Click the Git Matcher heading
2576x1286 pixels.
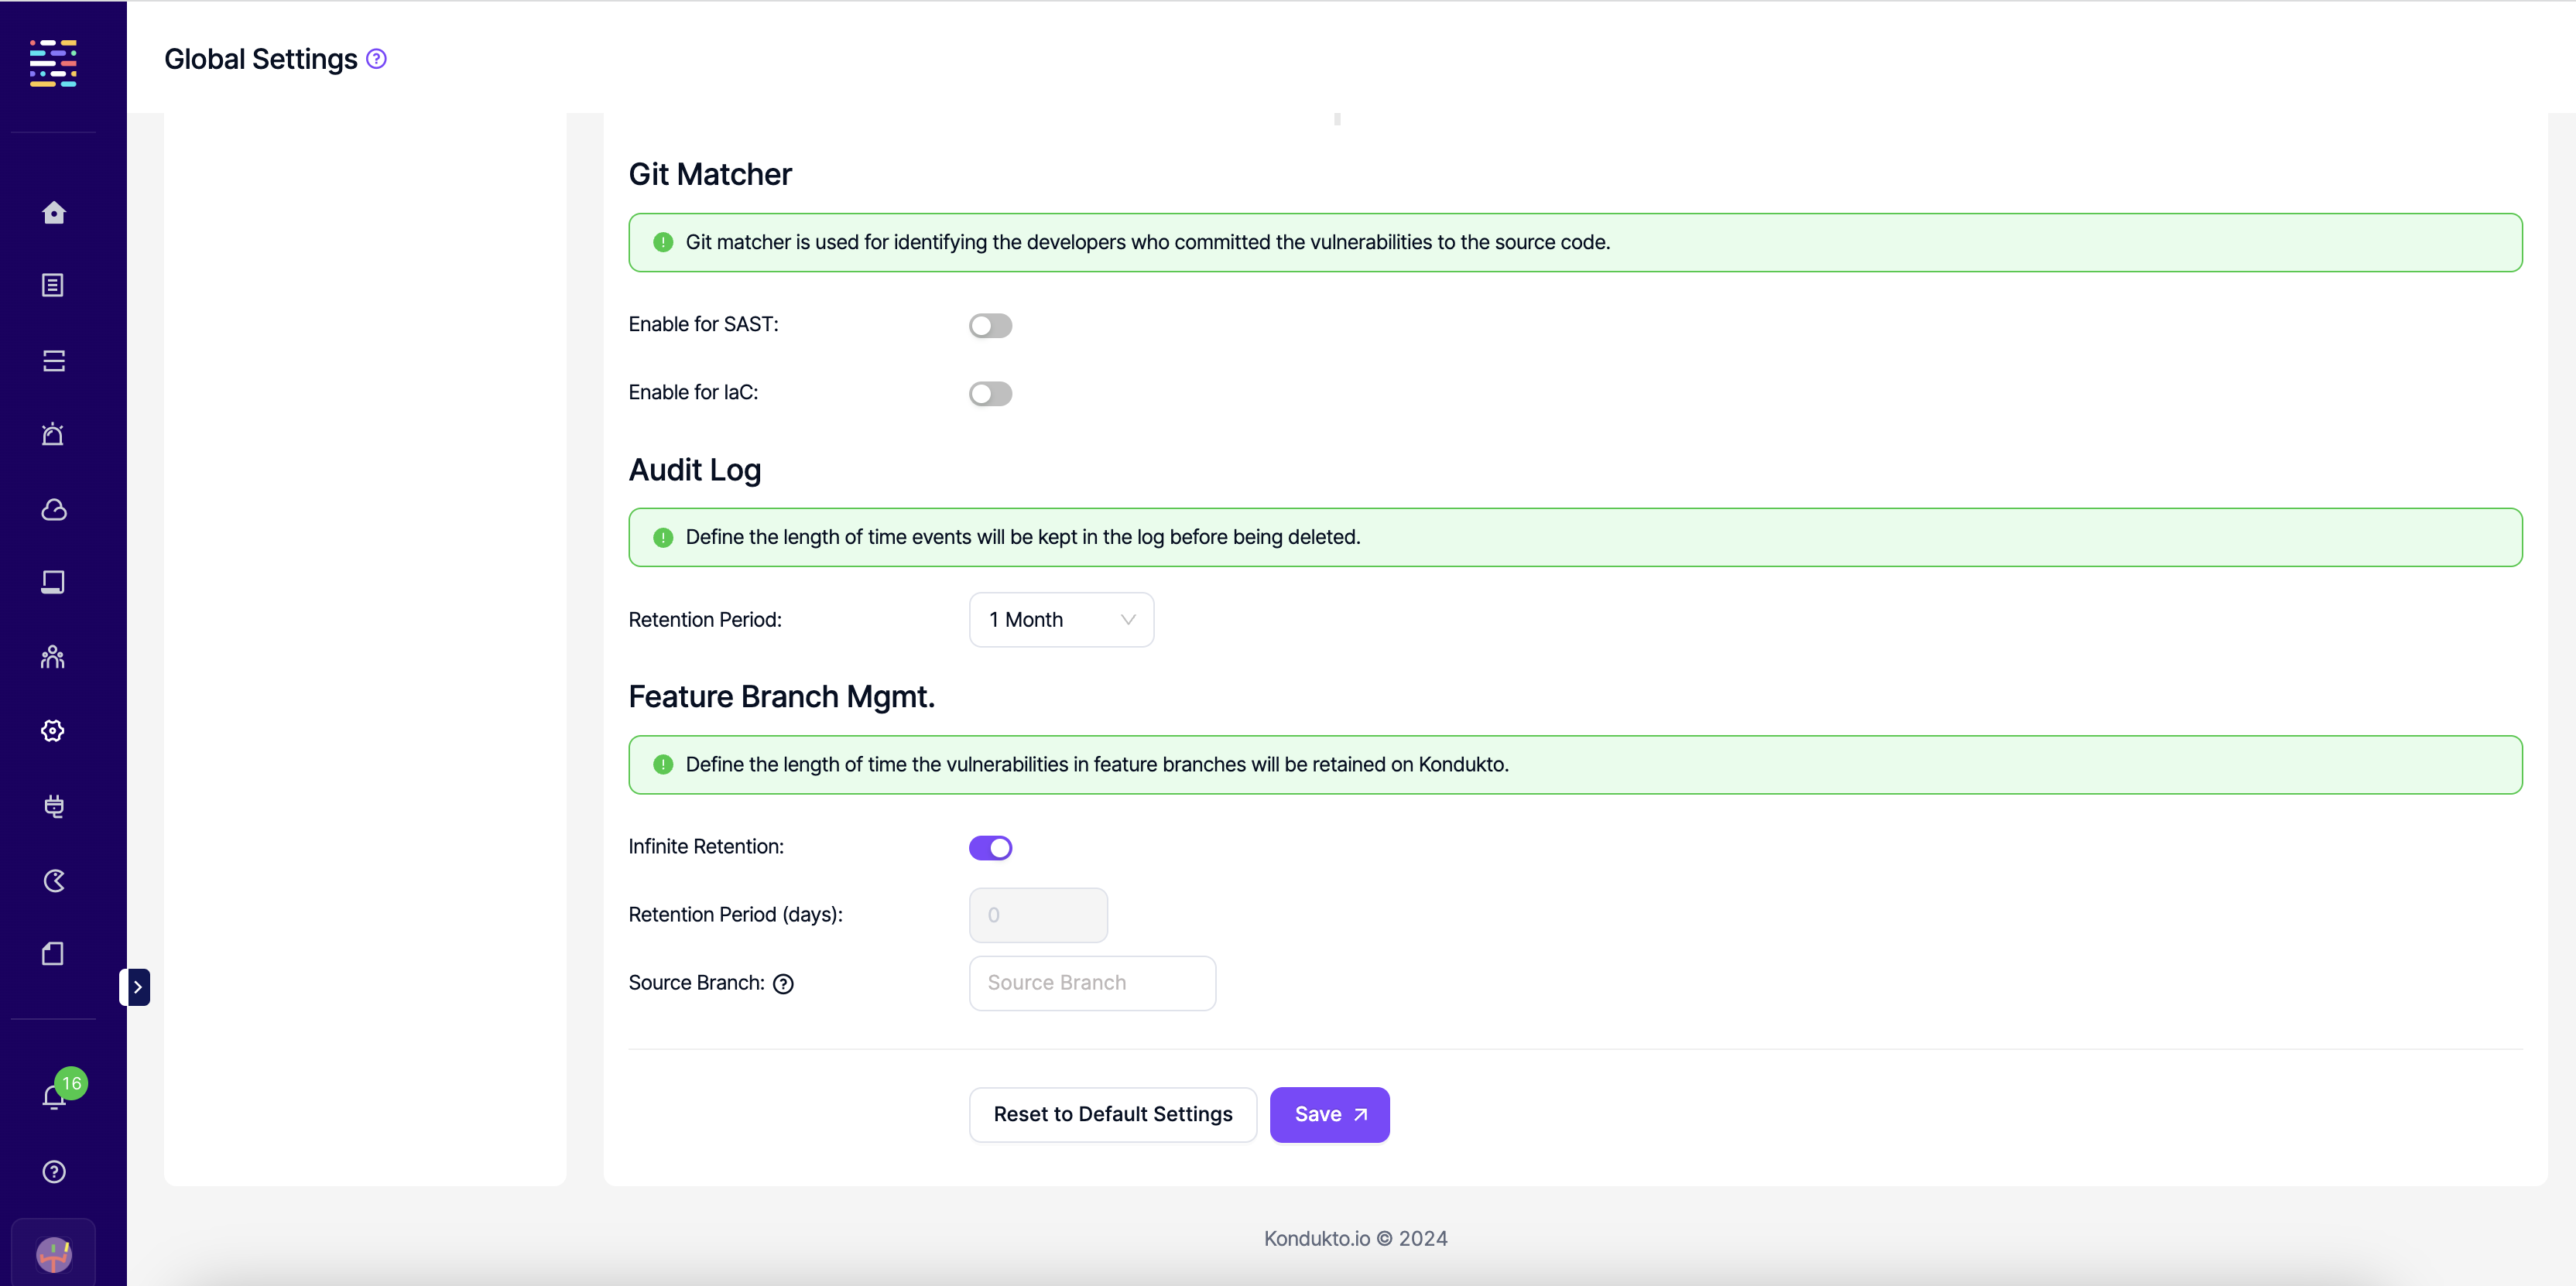pyautogui.click(x=710, y=175)
